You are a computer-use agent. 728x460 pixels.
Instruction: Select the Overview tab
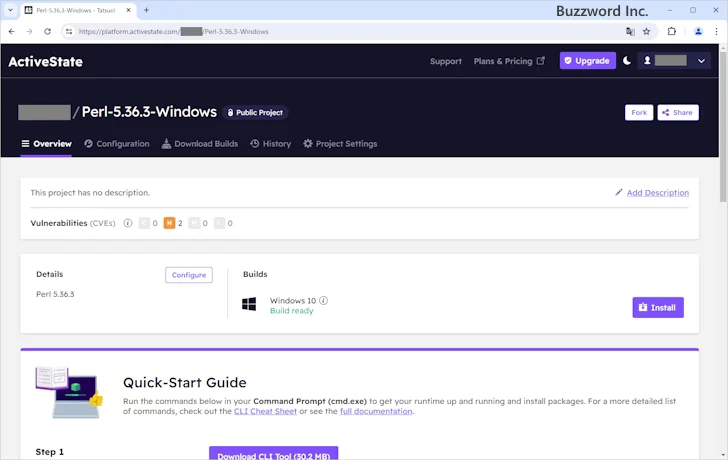(x=46, y=144)
